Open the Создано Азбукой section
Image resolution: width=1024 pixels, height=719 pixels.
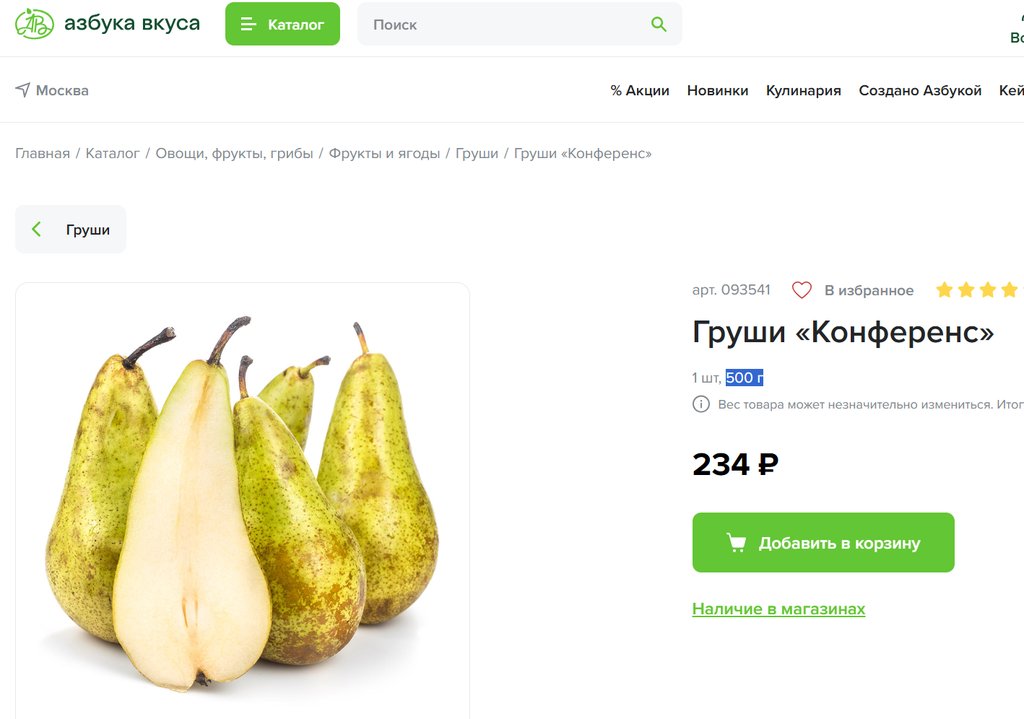920,91
